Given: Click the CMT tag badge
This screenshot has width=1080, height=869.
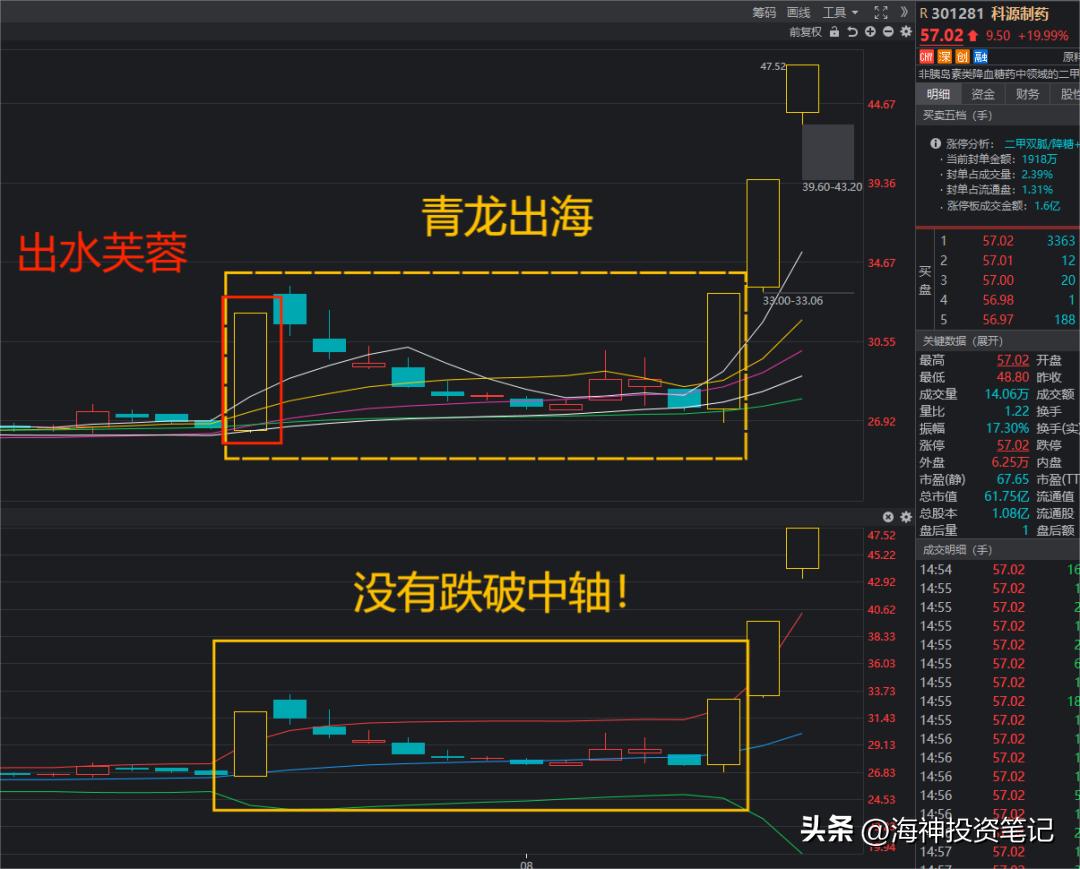Looking at the screenshot, I should point(926,56).
